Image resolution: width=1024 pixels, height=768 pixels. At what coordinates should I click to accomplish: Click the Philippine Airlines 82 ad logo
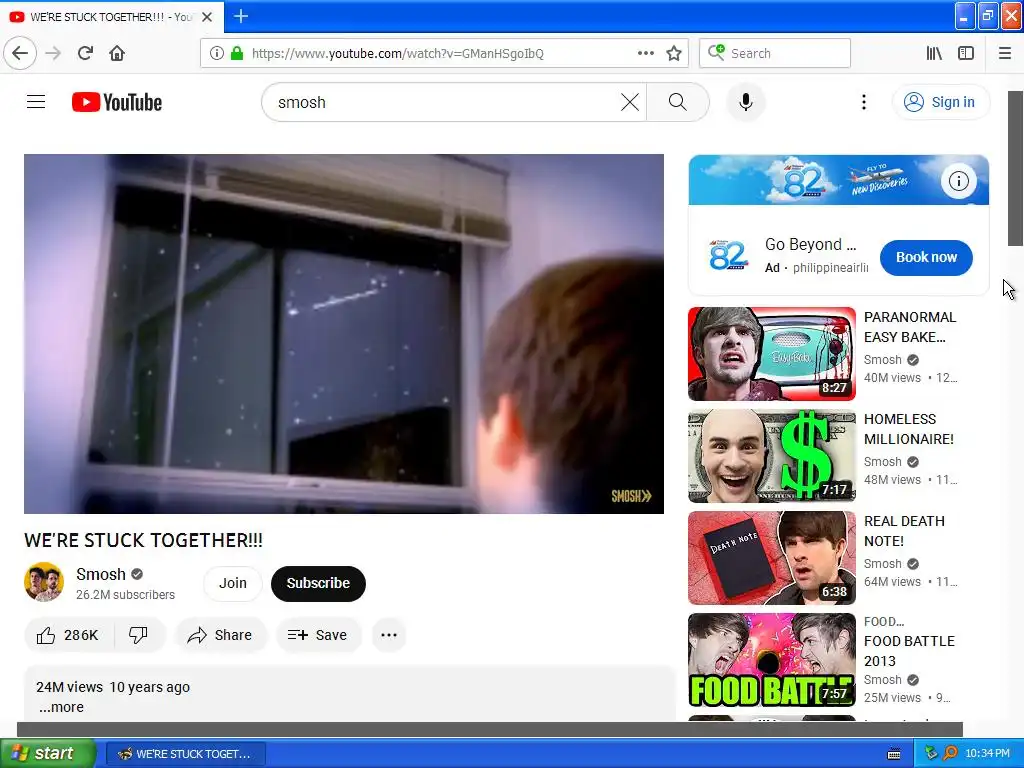click(x=728, y=256)
